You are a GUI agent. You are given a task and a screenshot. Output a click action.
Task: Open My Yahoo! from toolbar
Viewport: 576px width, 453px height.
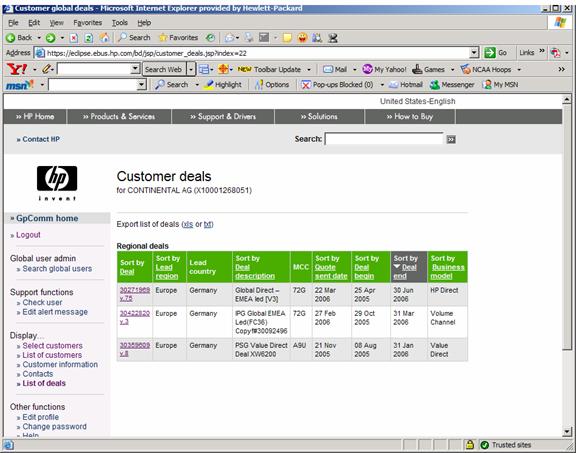pyautogui.click(x=384, y=69)
